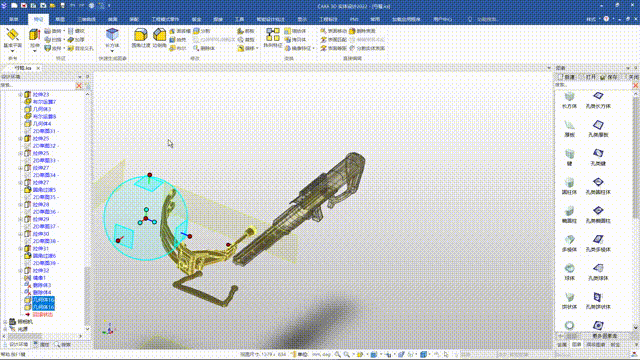Open the 三维曲线 ribbon tab
640x360 pixels.
pos(86,19)
